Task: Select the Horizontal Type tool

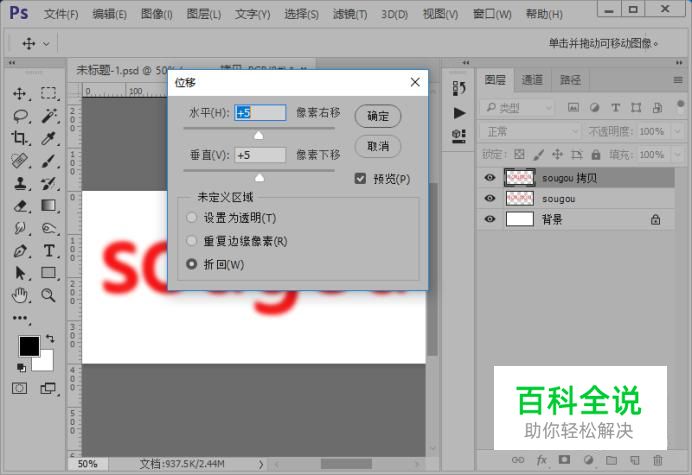Action: click(49, 251)
